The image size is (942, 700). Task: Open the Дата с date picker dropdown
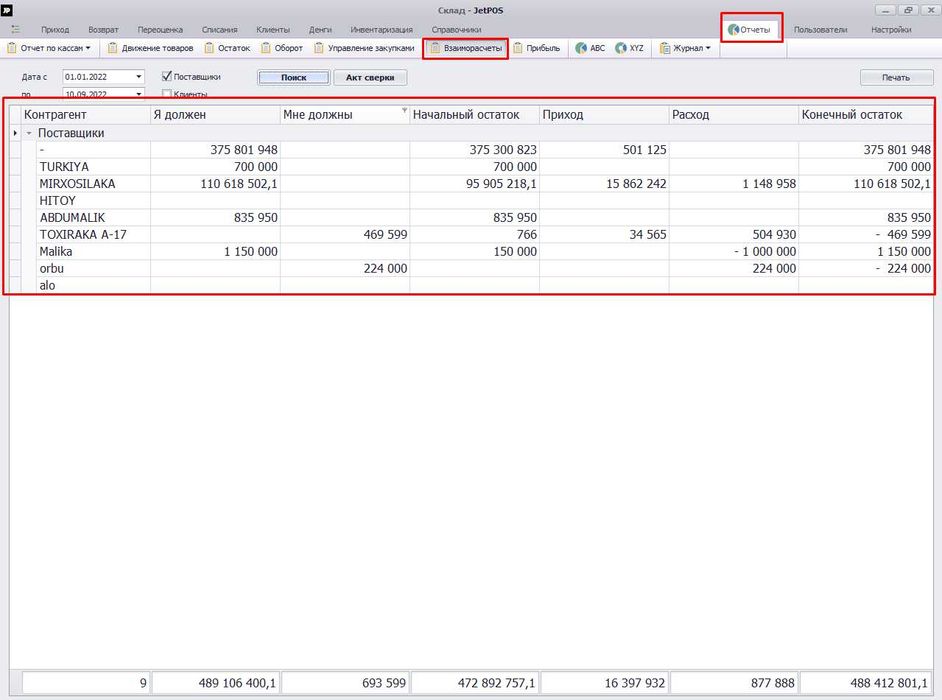pos(139,76)
